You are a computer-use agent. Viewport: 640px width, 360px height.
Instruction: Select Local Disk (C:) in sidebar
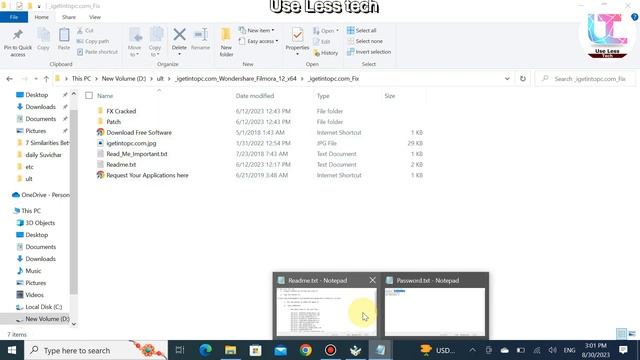(43, 307)
